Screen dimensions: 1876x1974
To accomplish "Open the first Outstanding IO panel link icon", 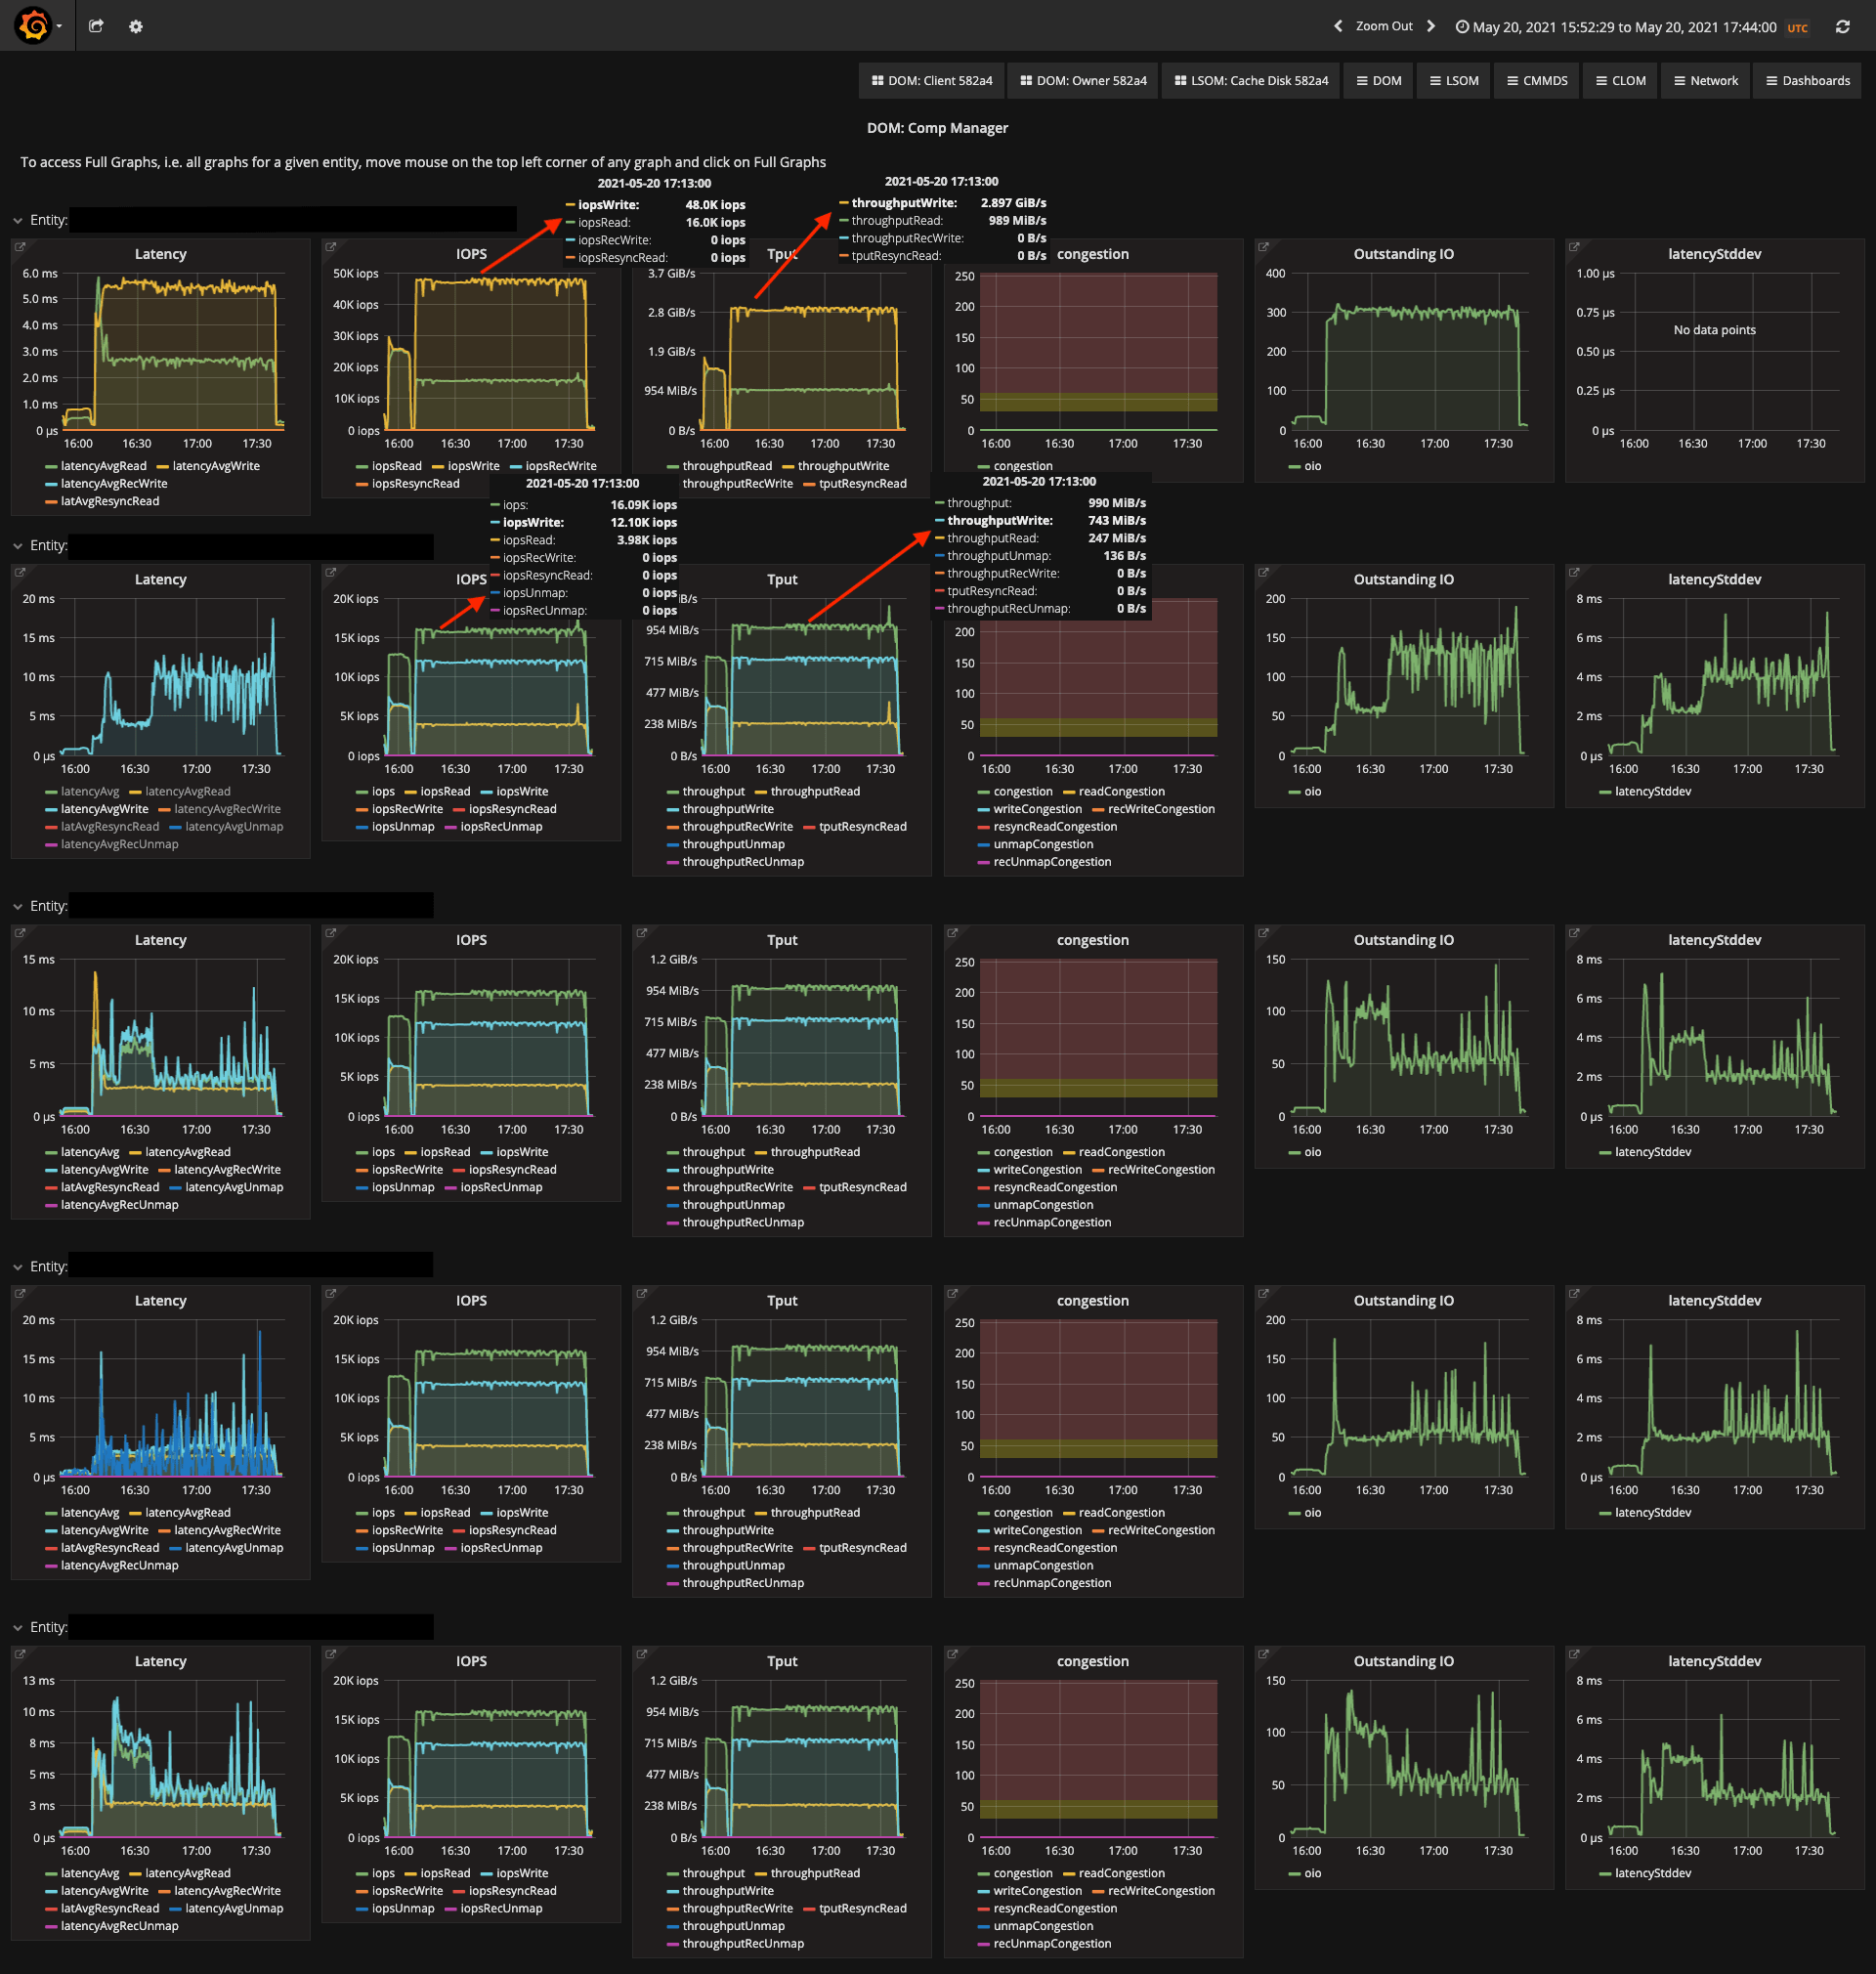I will (x=1263, y=246).
